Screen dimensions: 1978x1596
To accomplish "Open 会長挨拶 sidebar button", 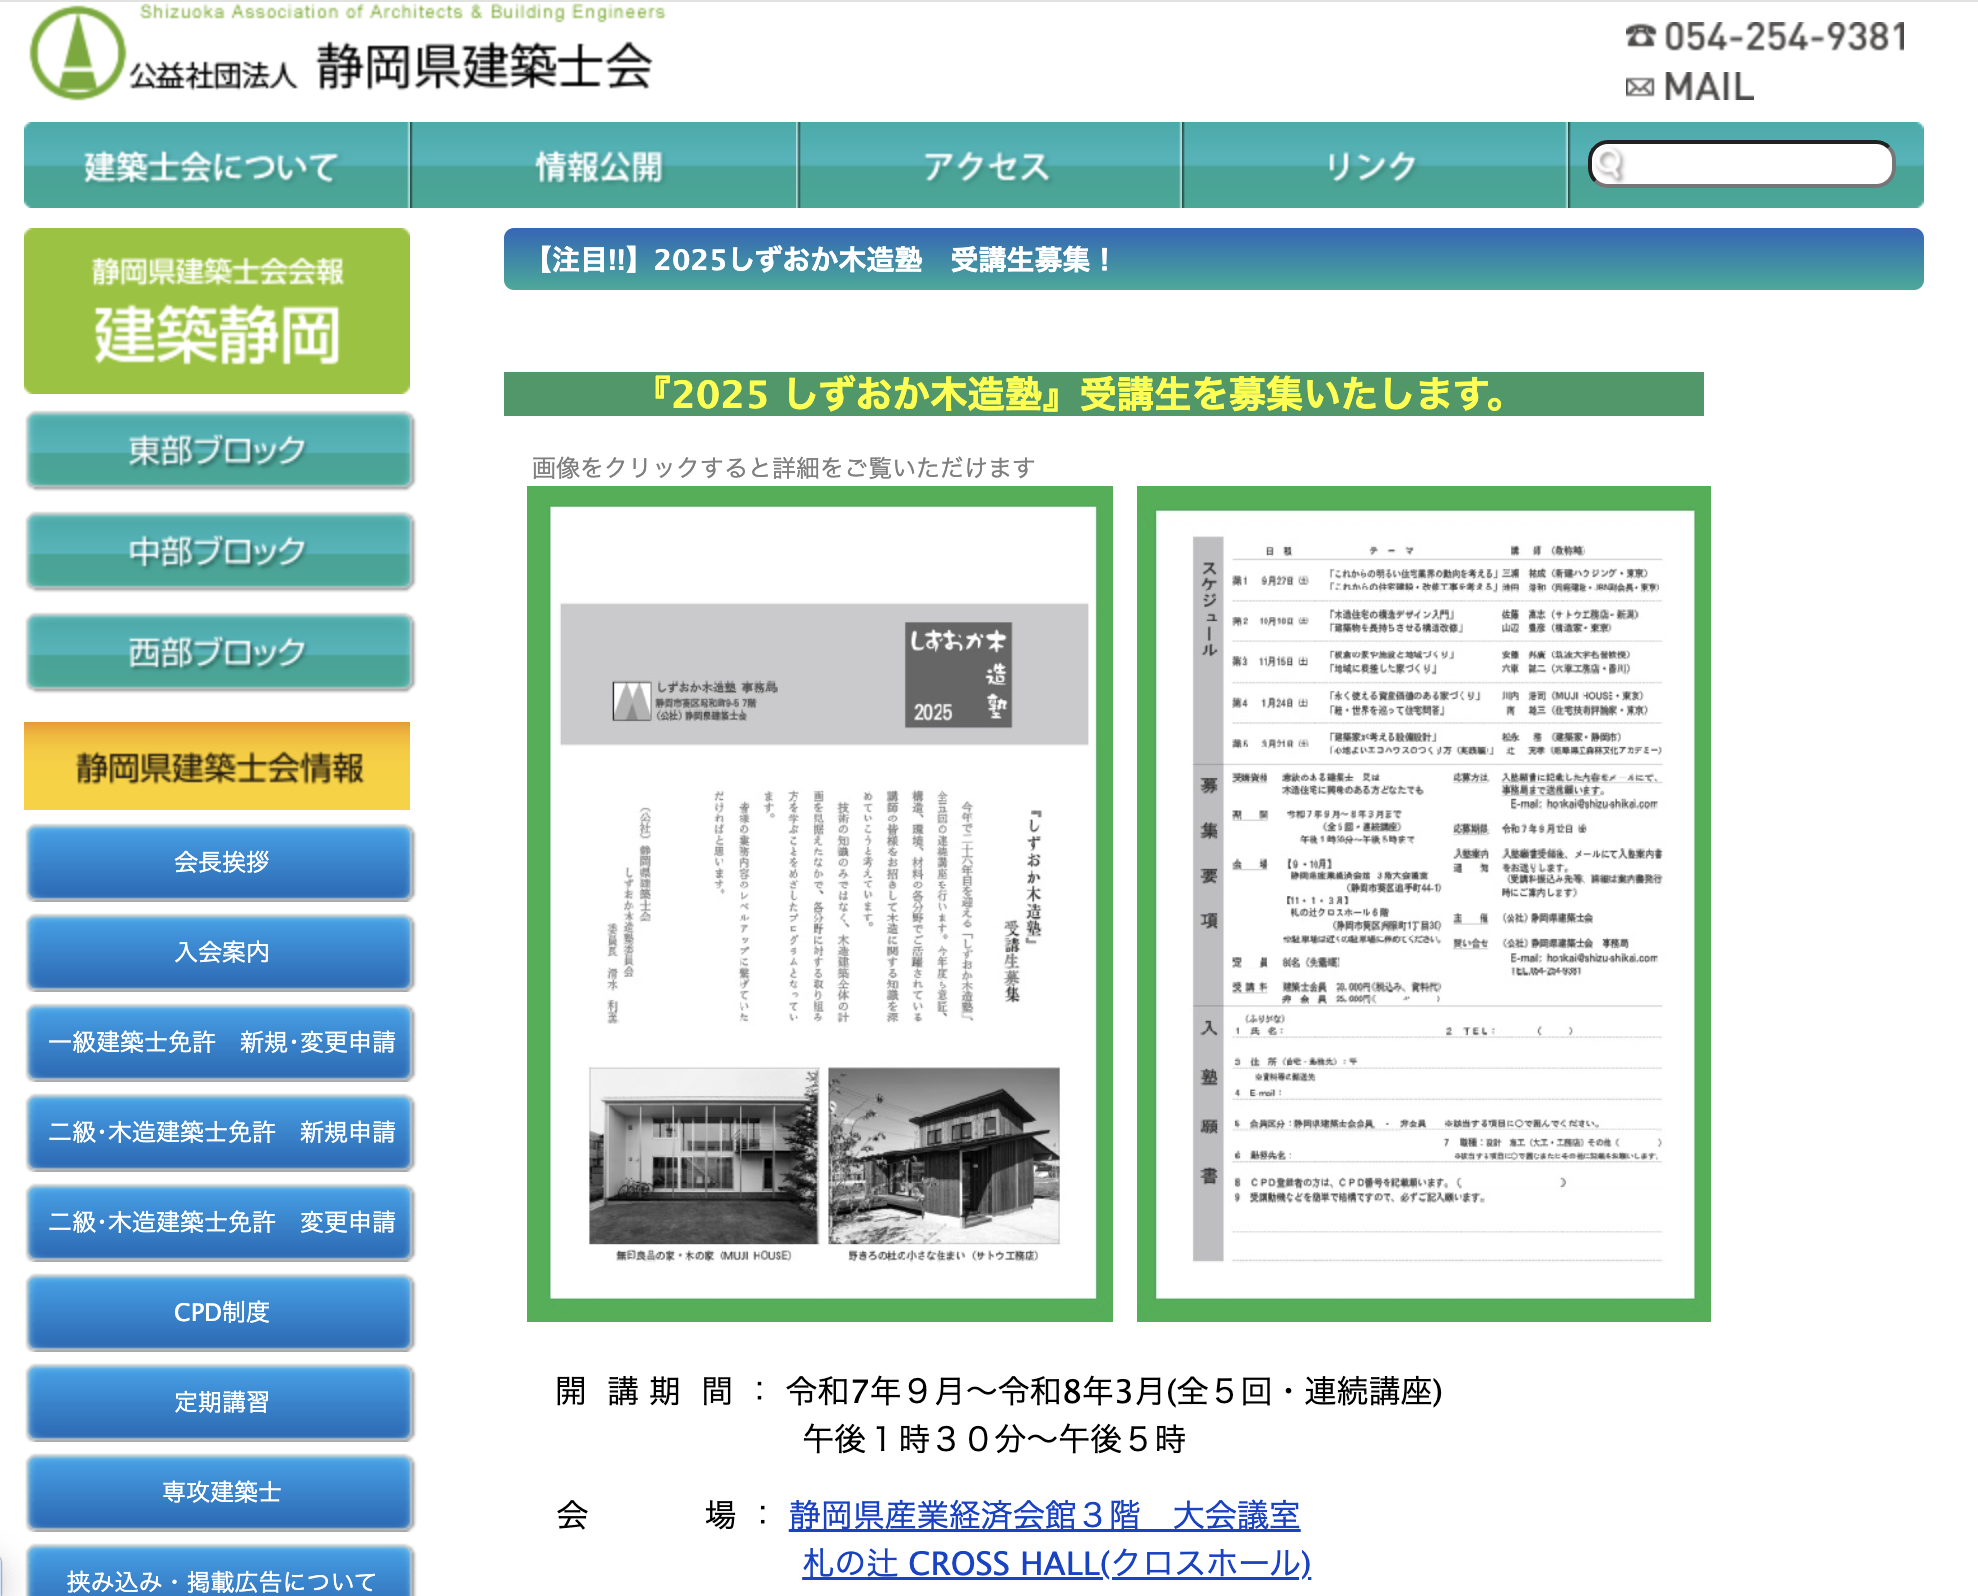I will tap(220, 862).
